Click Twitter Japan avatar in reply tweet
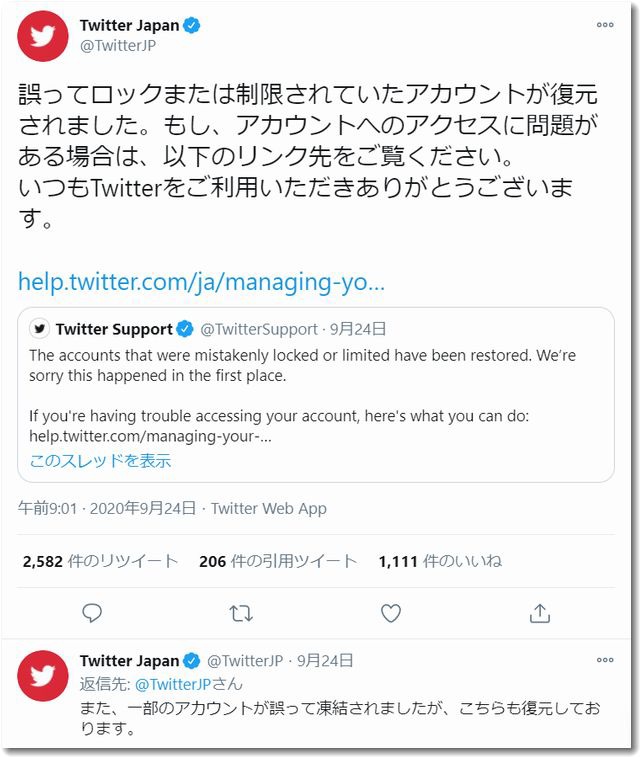This screenshot has height=757, width=640. pyautogui.click(x=43, y=675)
